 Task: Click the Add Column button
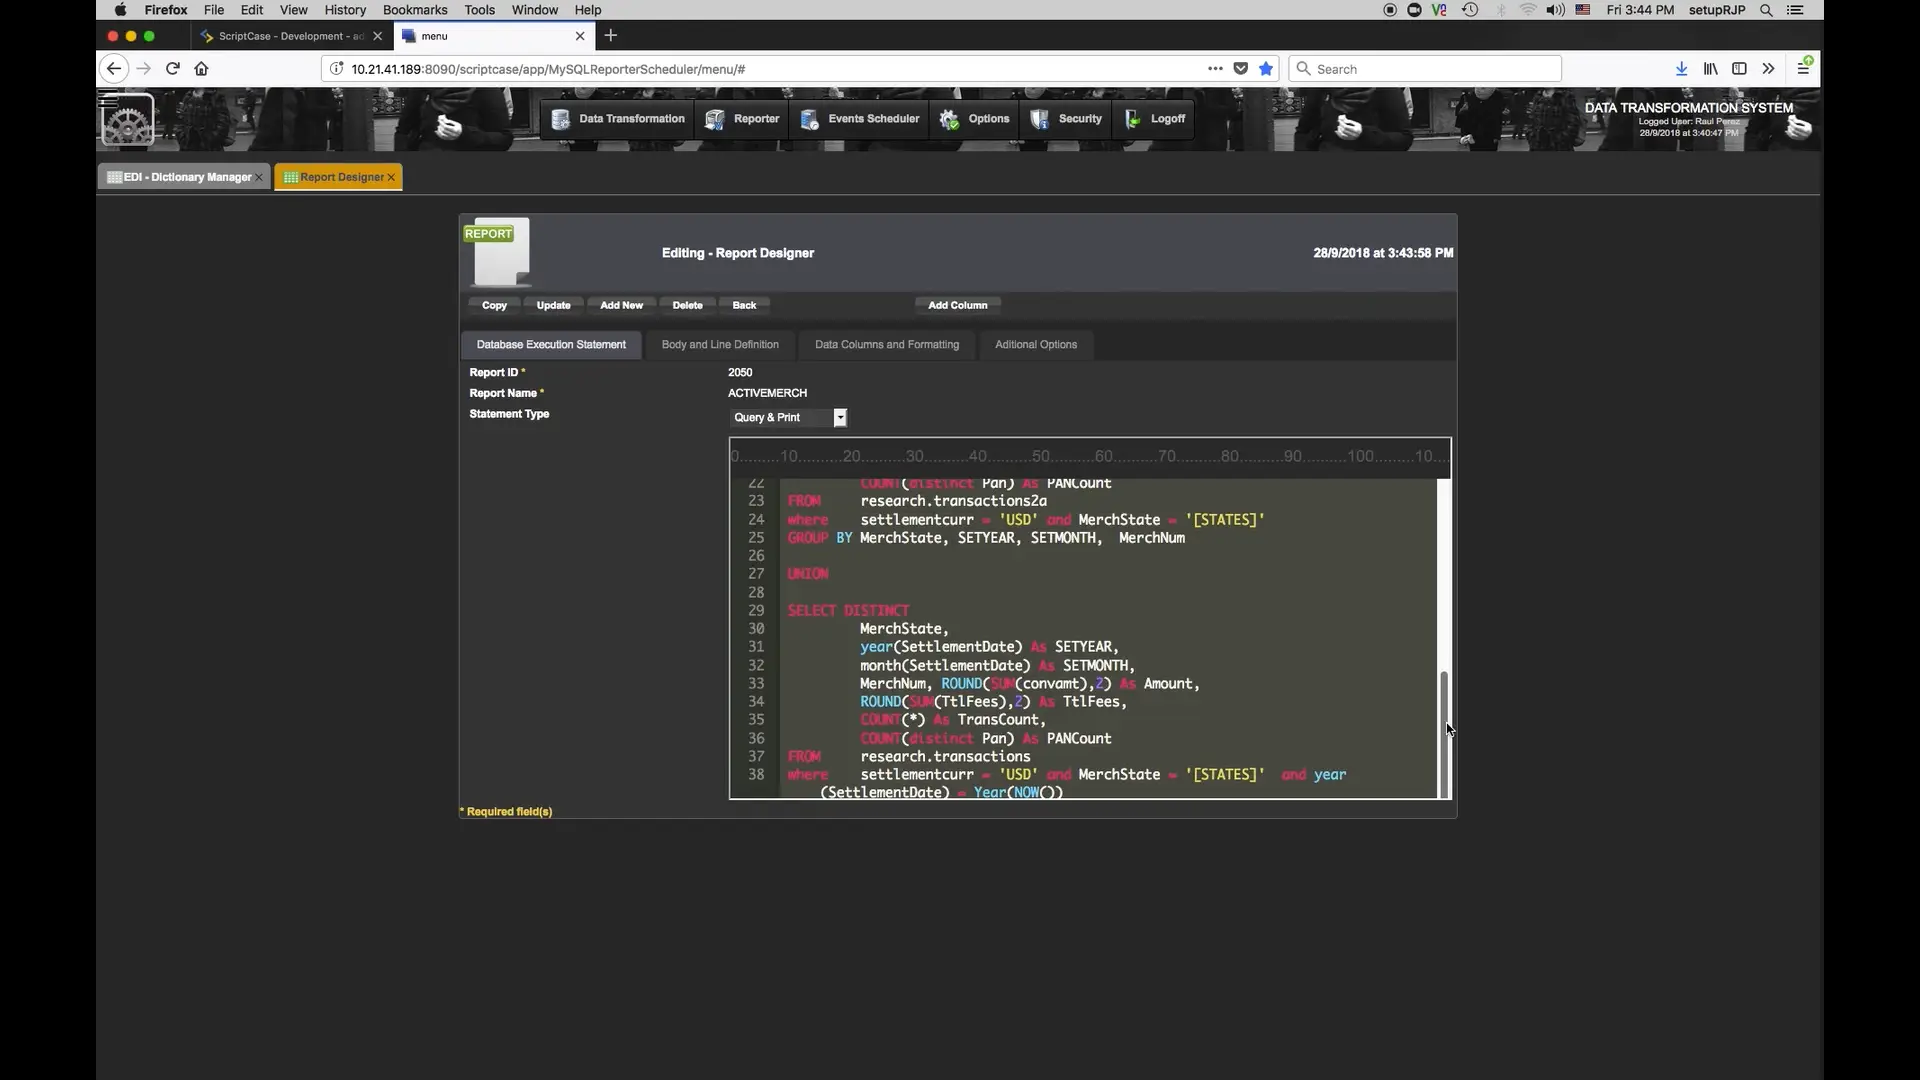coord(957,306)
